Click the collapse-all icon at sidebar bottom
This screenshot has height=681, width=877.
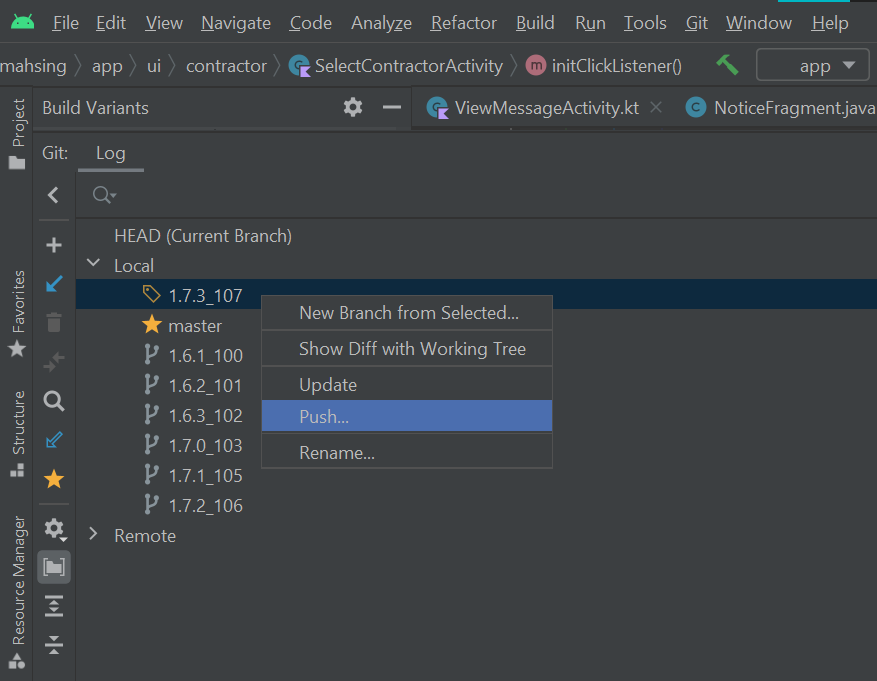click(x=54, y=645)
